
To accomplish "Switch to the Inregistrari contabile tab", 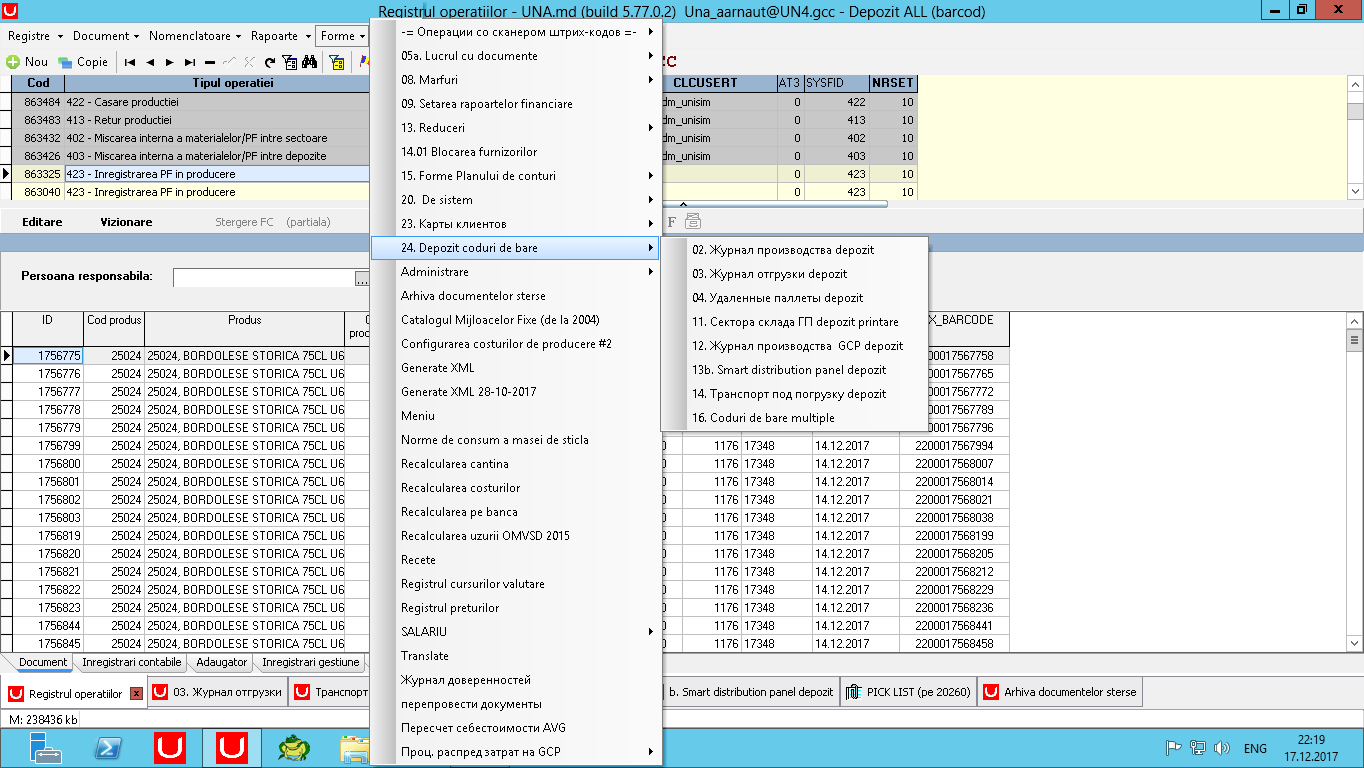I will click(132, 662).
